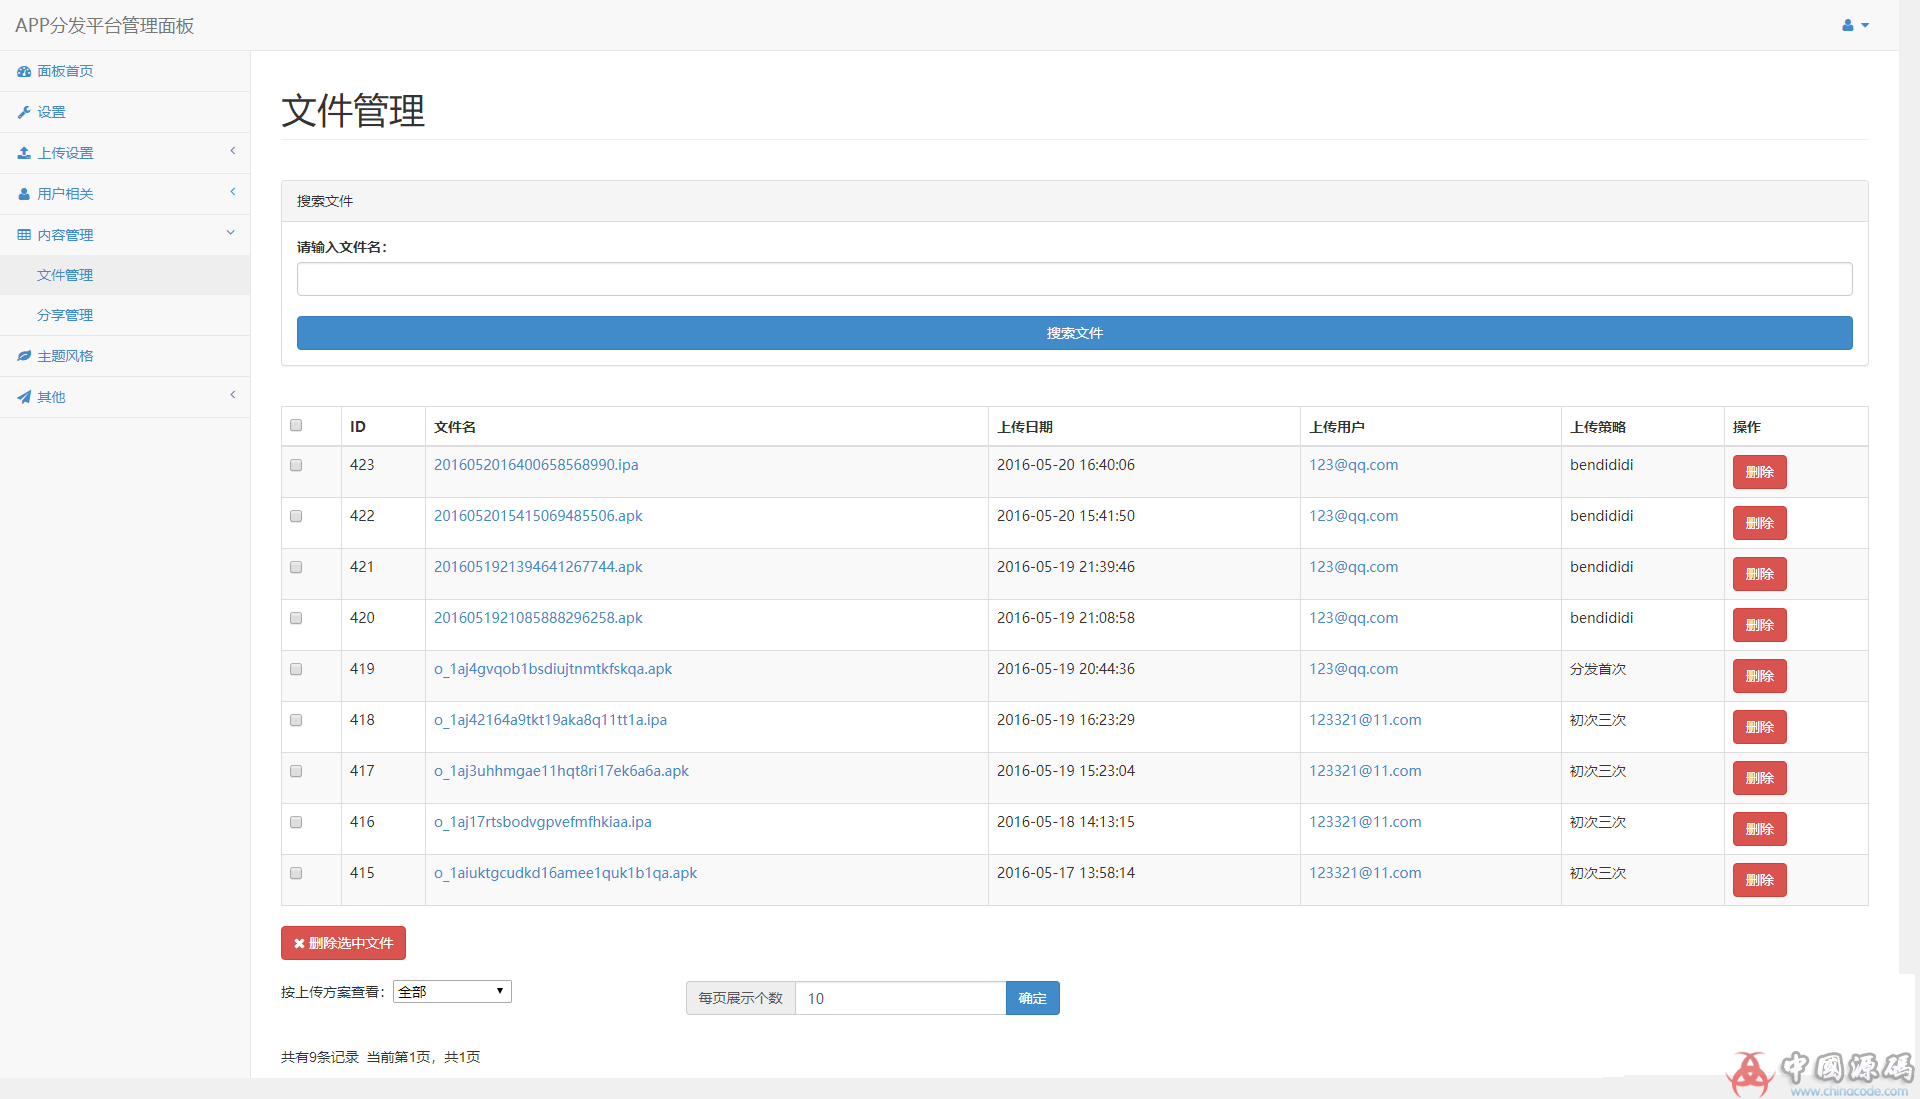Click the table icon next to 内容管理
The height and width of the screenshot is (1099, 1920).
coord(24,235)
